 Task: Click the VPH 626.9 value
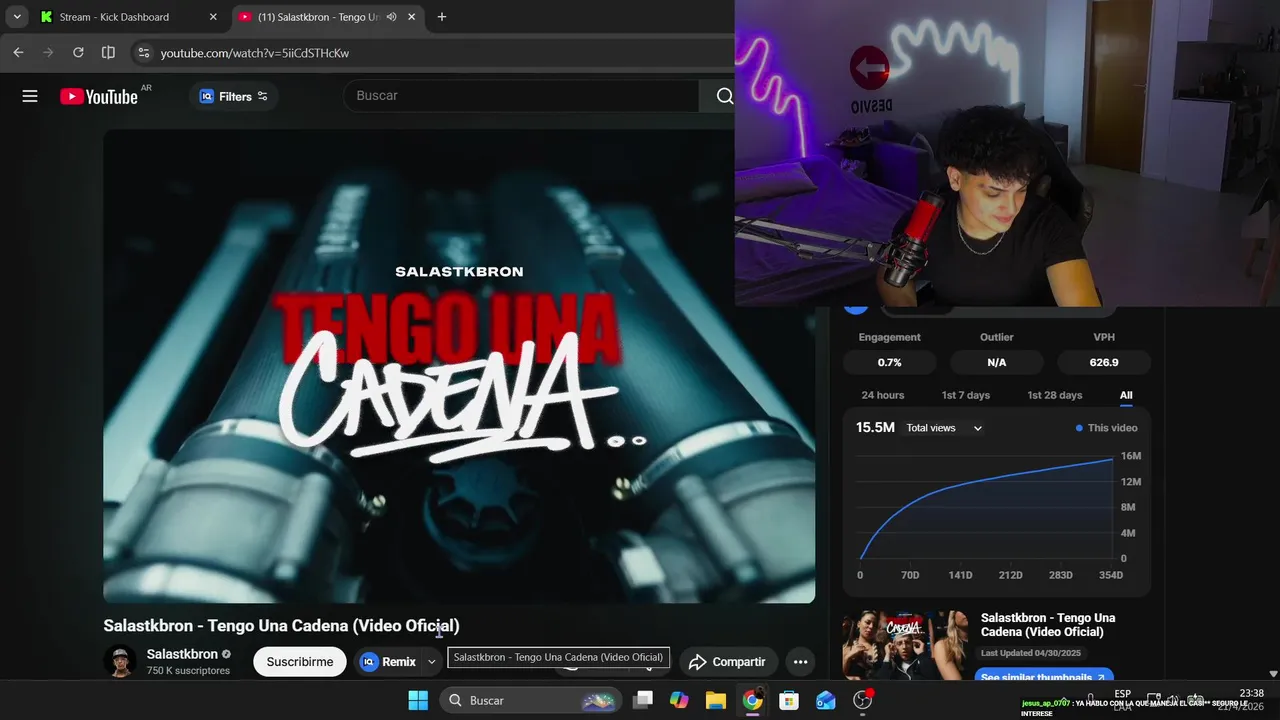pos(1104,362)
